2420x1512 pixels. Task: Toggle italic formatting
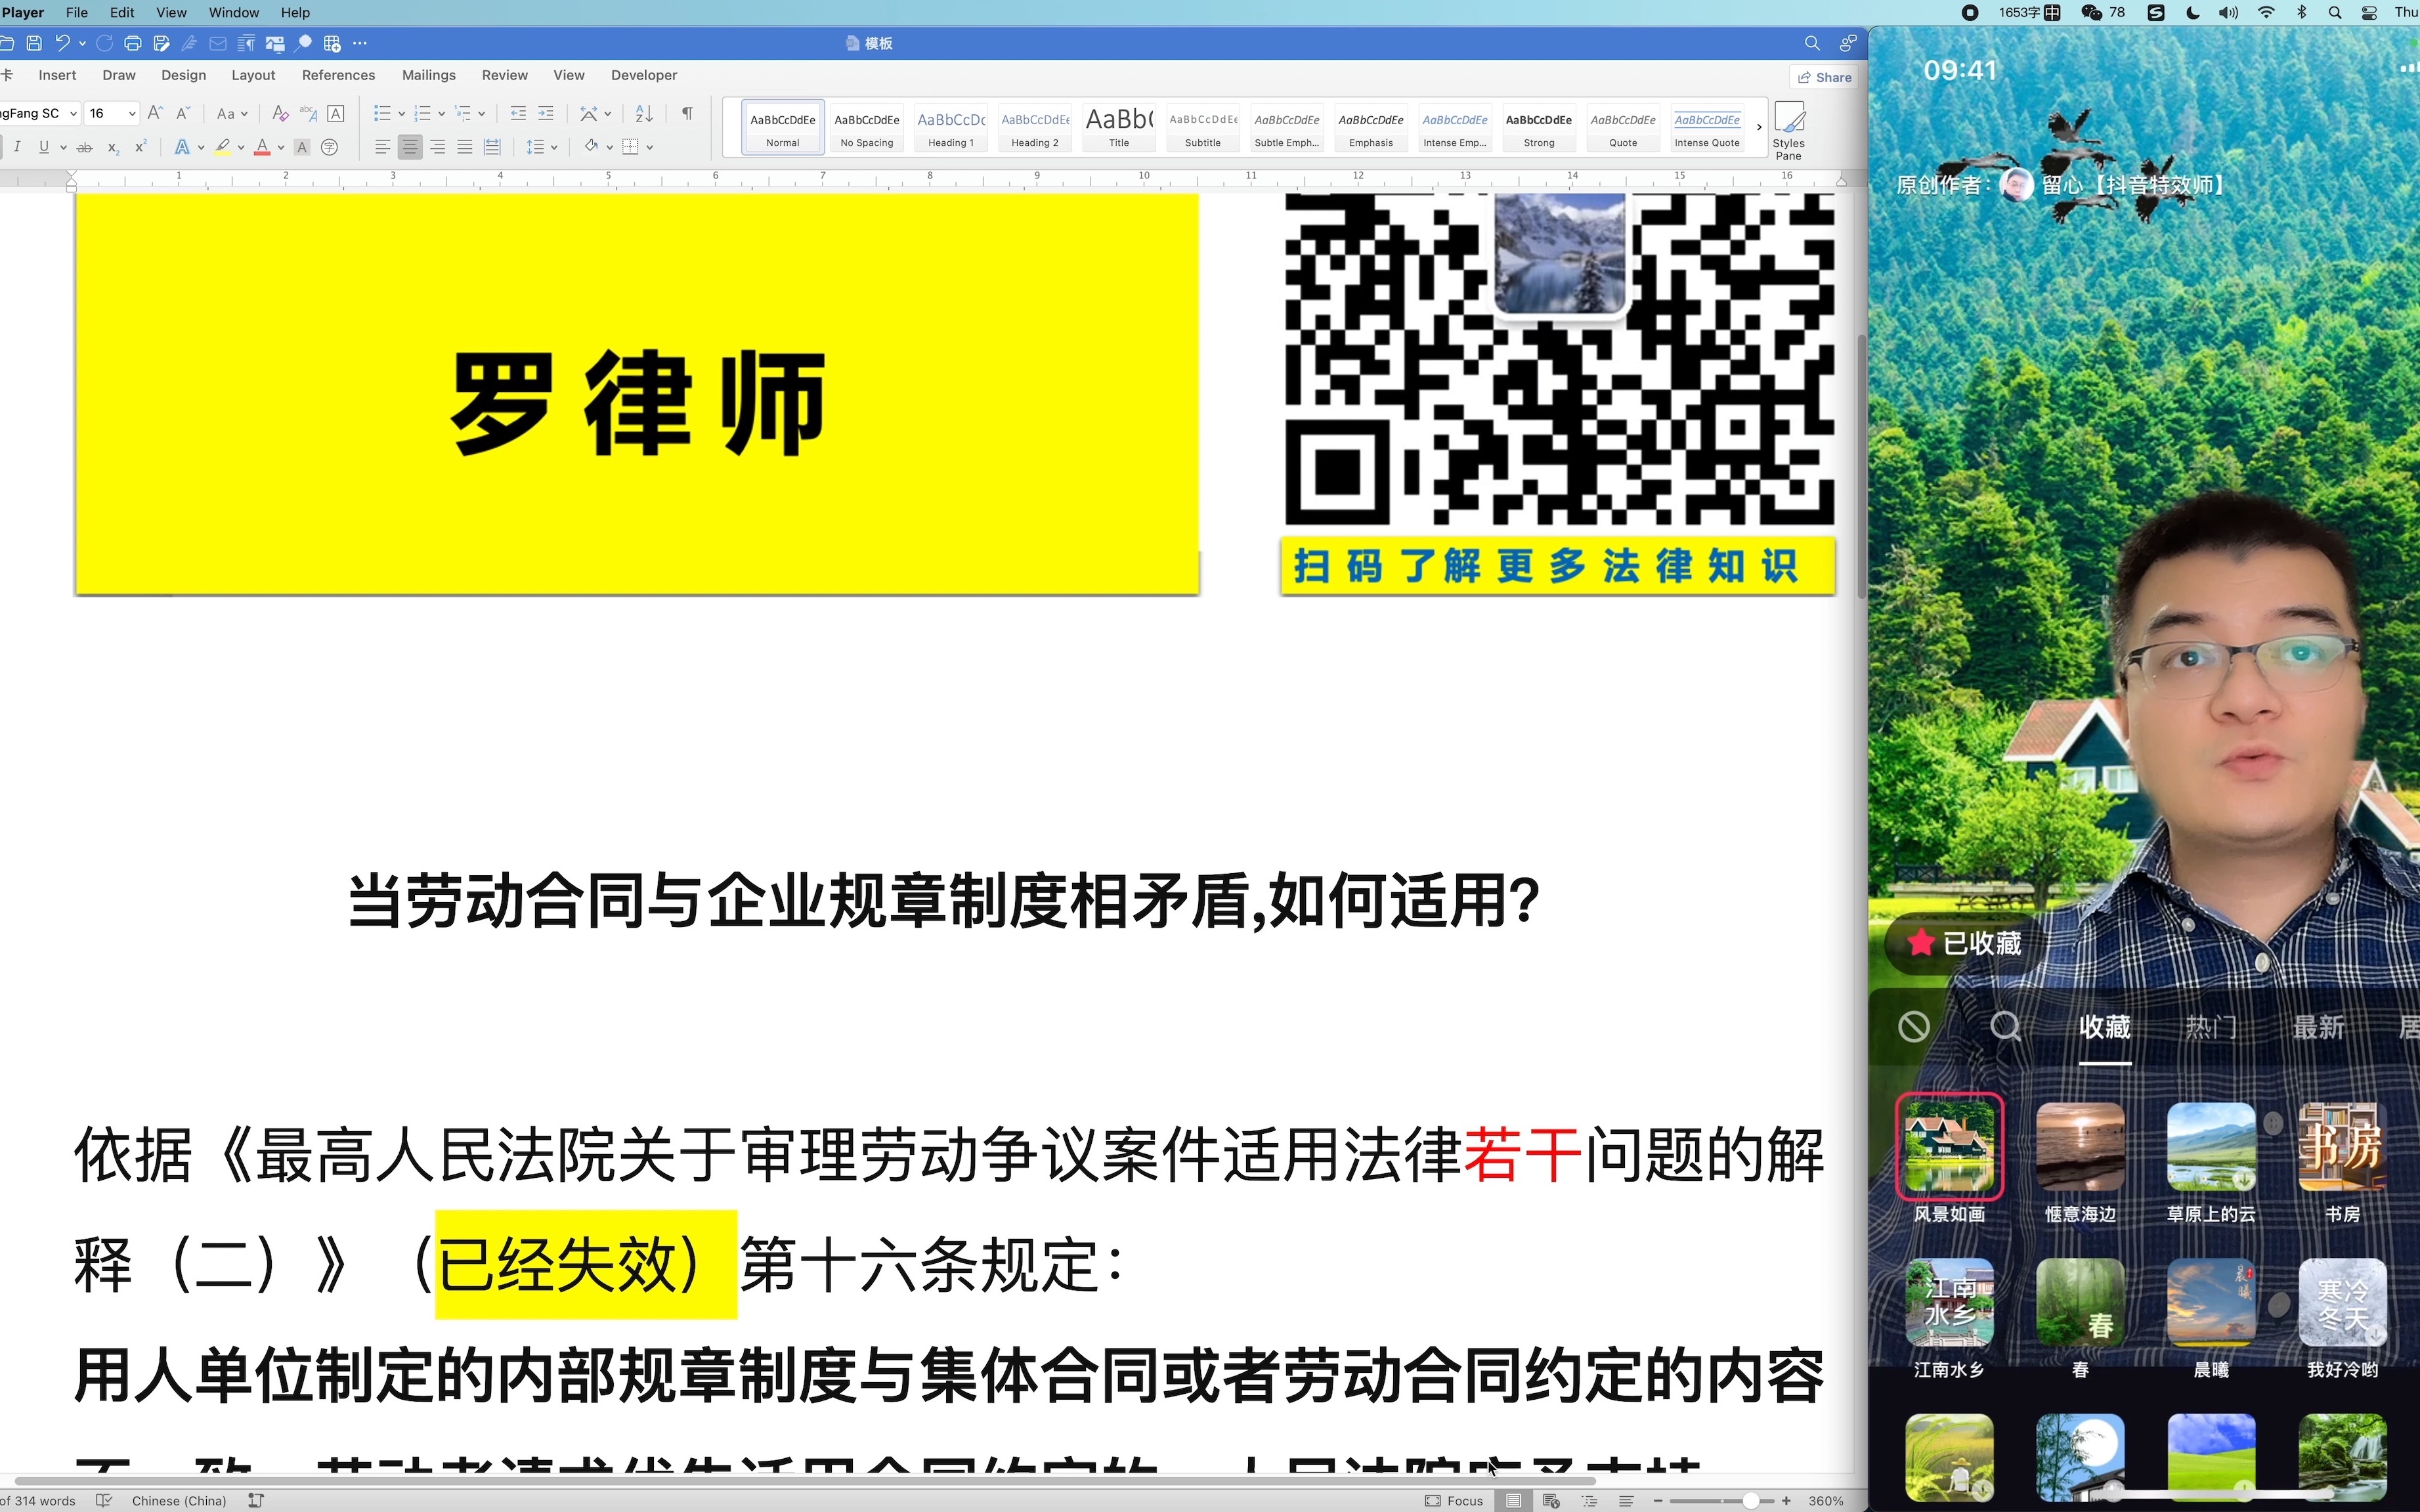(17, 147)
